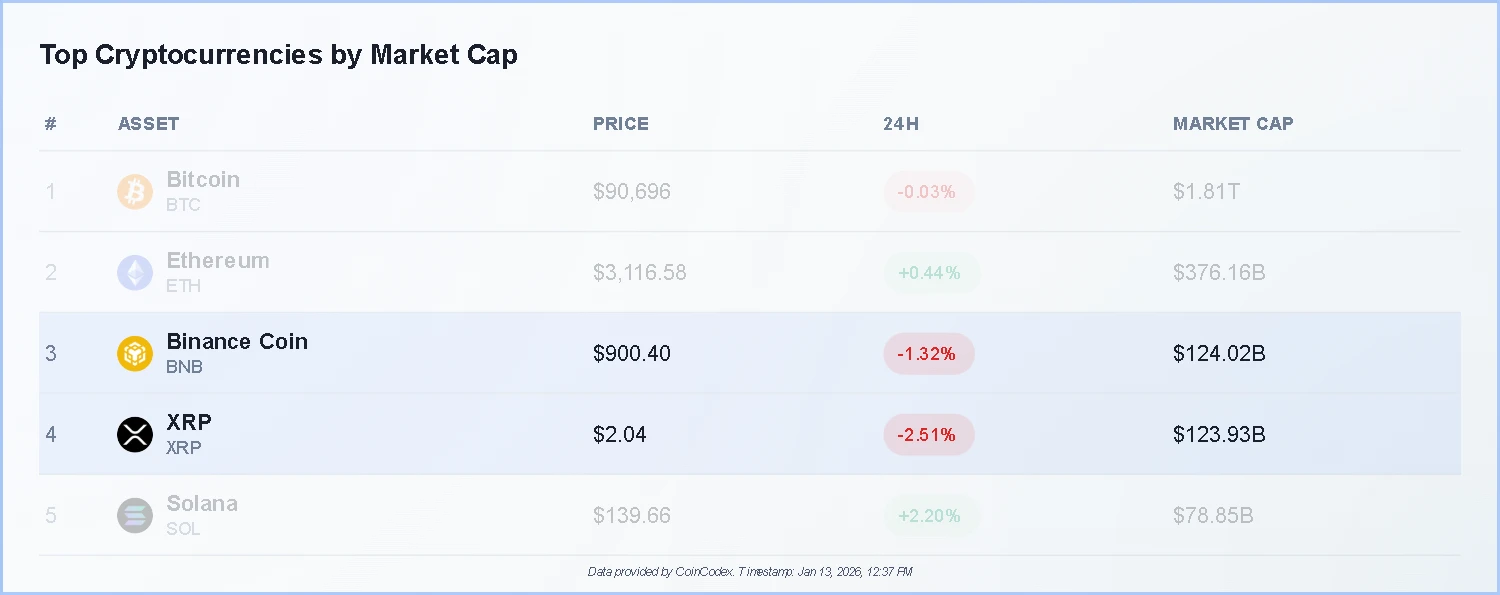Select the Solana asset name
Viewport: 1500px width, 595px height.
coord(202,504)
